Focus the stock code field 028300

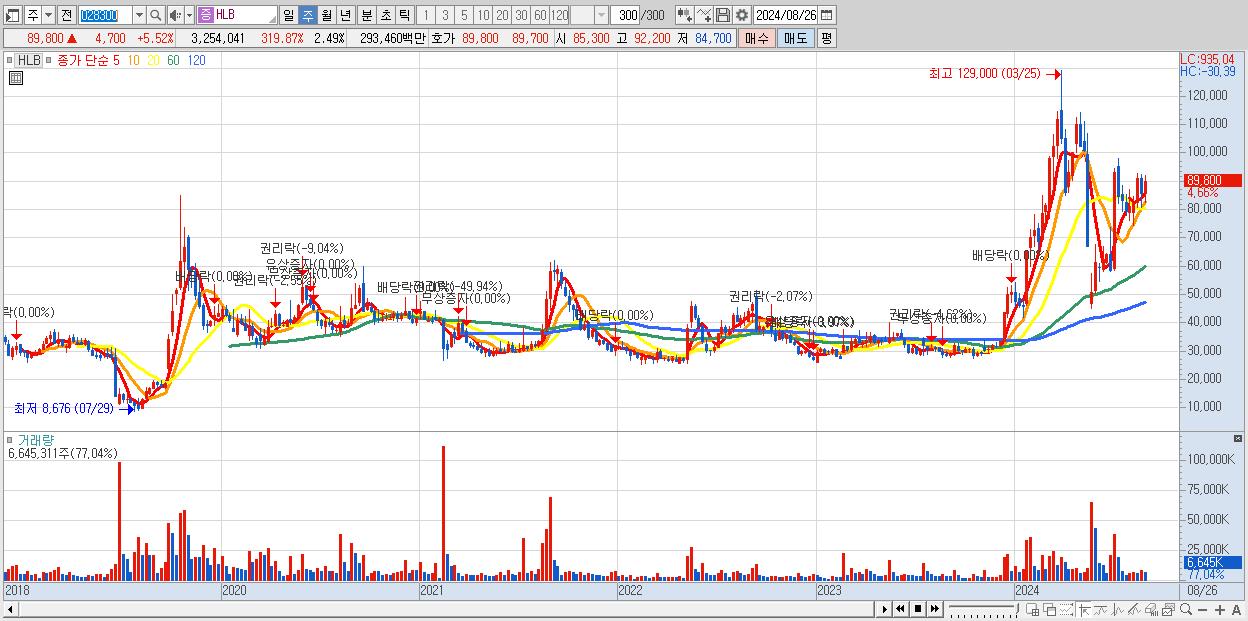[105, 15]
